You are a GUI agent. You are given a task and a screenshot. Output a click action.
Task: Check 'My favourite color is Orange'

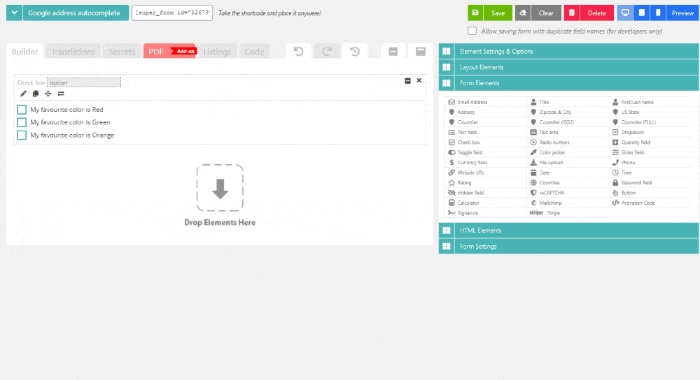point(22,135)
